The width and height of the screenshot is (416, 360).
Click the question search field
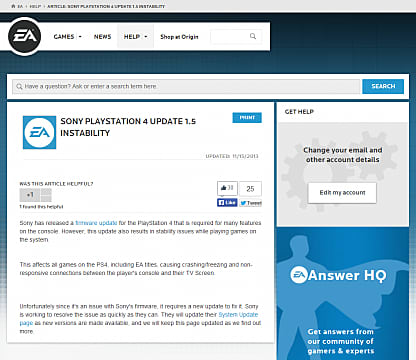[186, 86]
